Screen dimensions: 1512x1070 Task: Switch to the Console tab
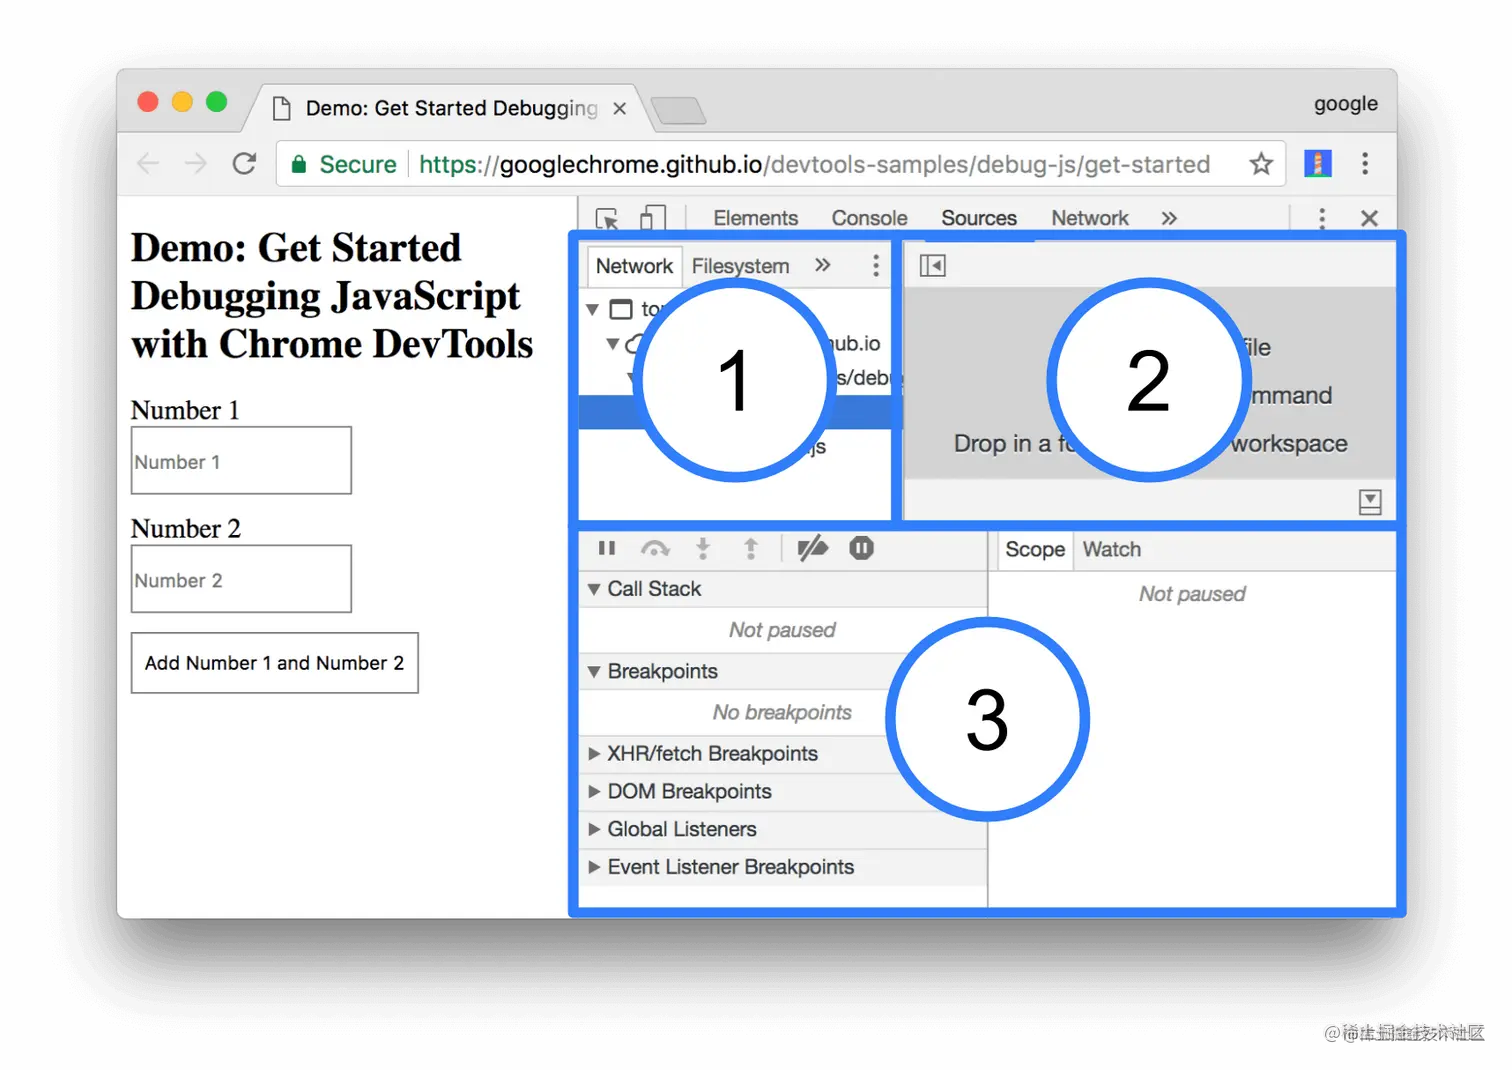tap(869, 218)
